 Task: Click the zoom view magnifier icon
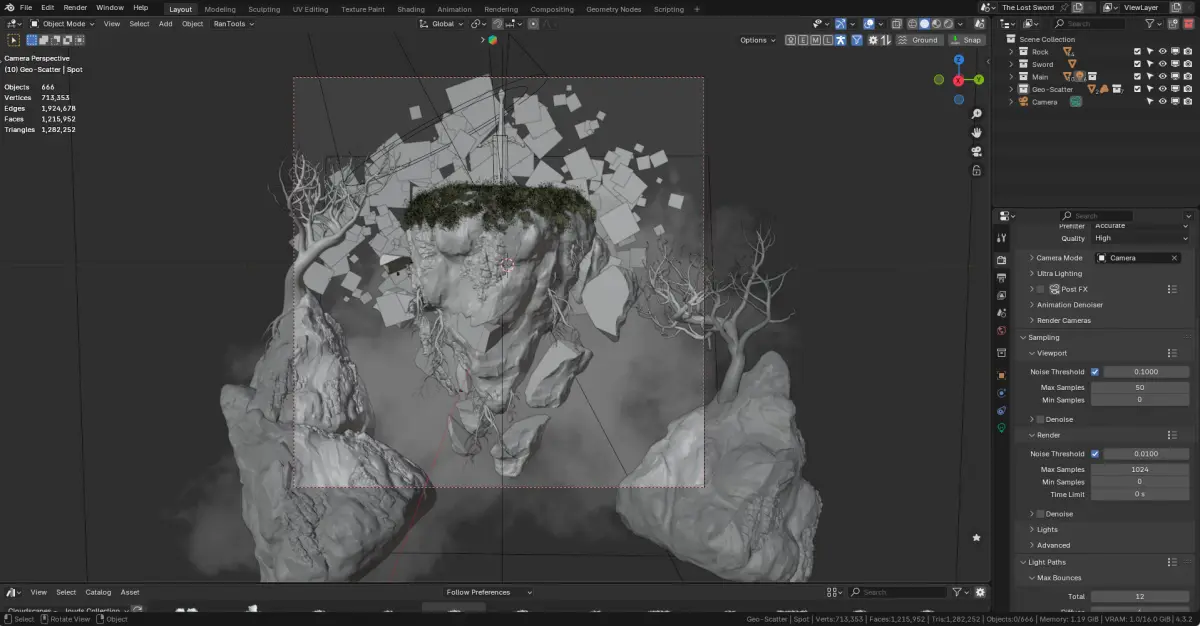click(977, 114)
